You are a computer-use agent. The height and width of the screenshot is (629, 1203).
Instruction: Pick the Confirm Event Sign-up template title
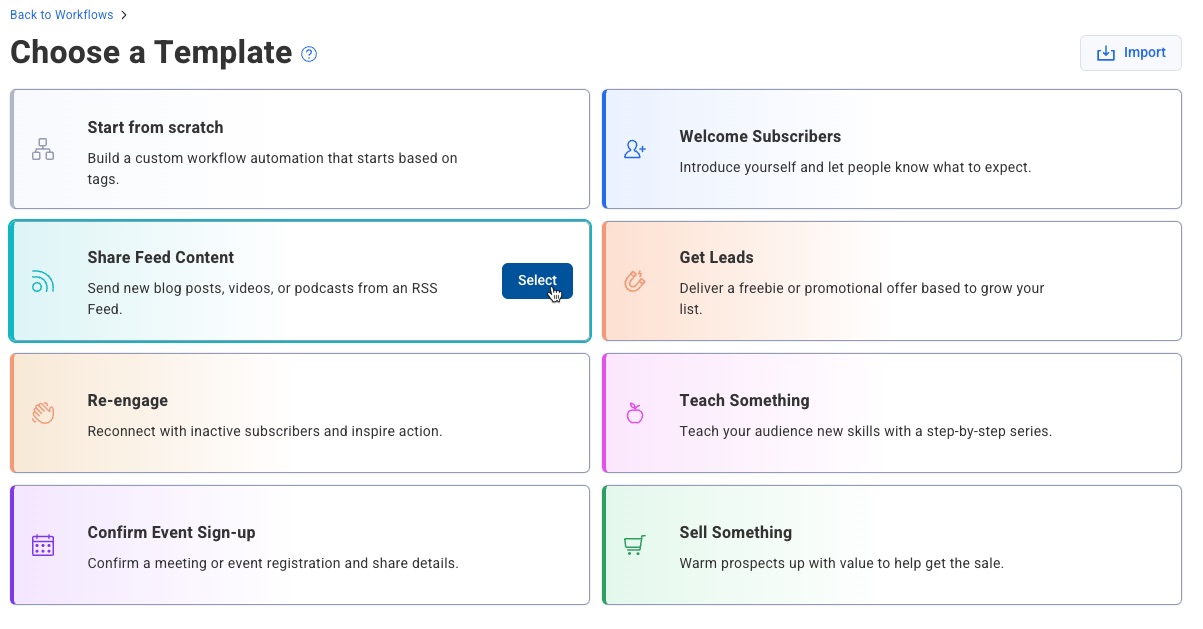[x=171, y=533]
